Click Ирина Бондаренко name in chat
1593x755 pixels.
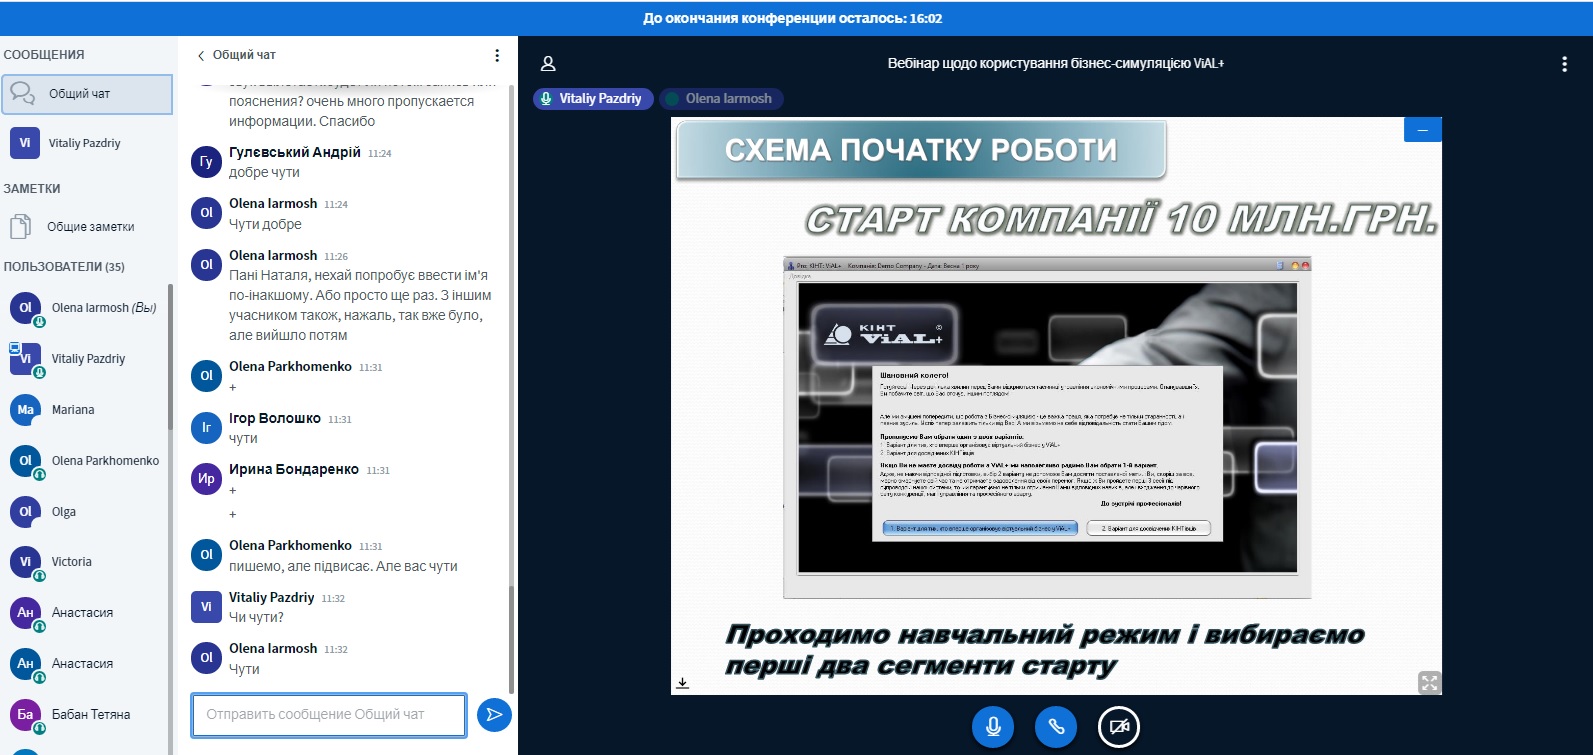click(x=294, y=469)
